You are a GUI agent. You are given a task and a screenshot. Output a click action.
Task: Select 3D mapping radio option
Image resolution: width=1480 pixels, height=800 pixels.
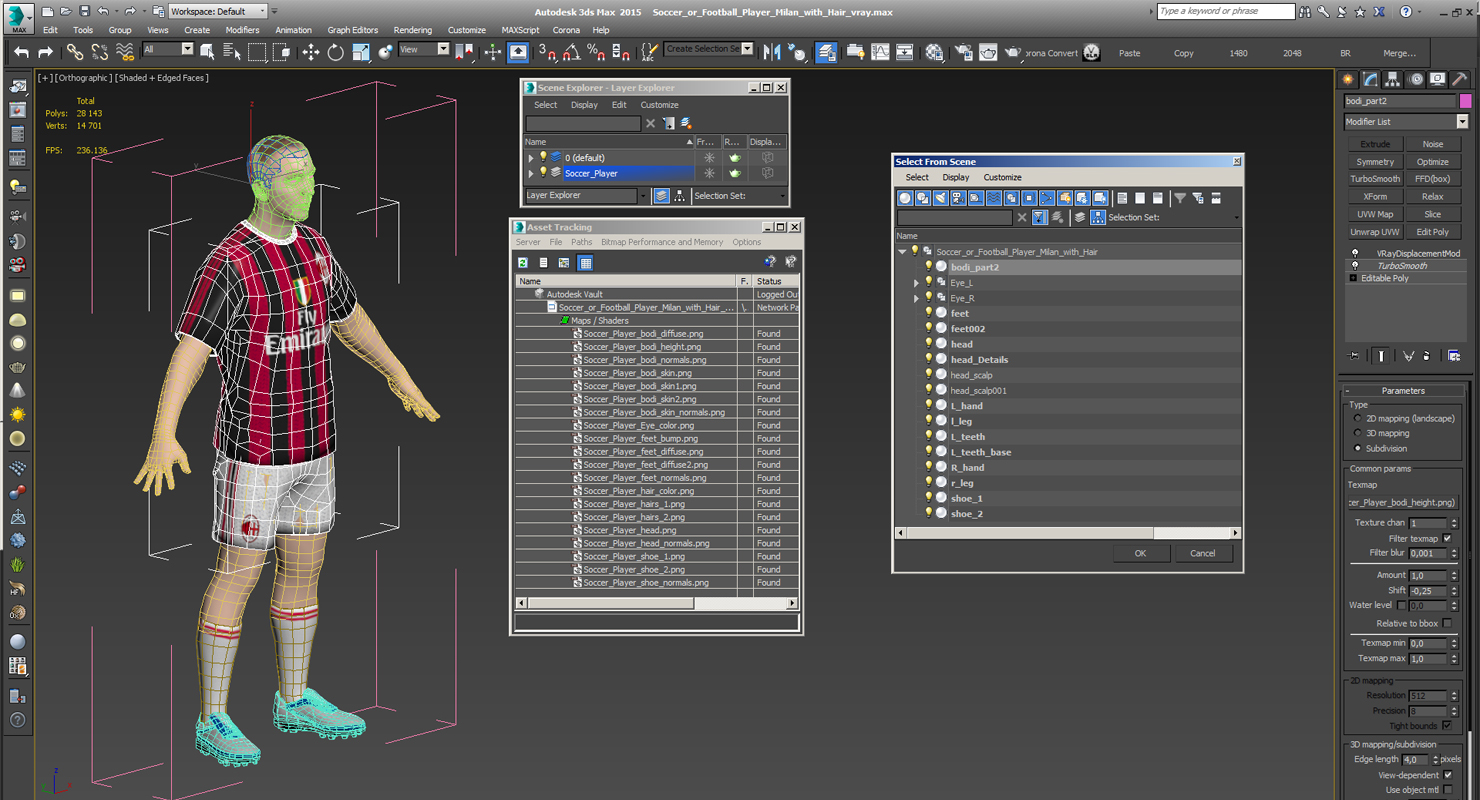(1358, 433)
